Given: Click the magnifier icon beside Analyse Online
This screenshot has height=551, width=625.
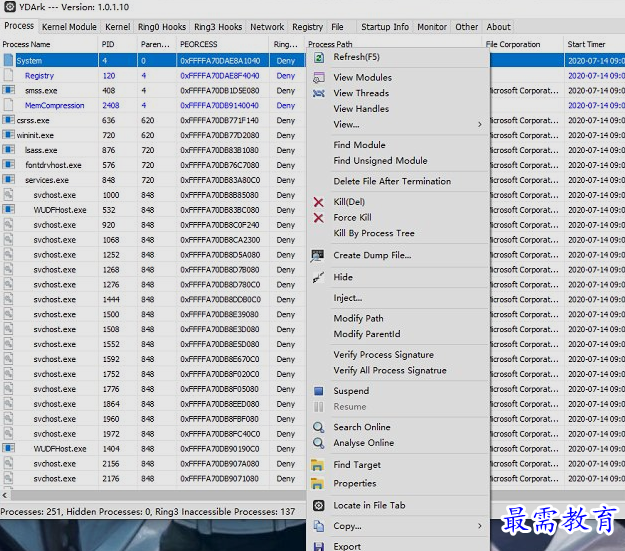Looking at the screenshot, I should coord(318,443).
